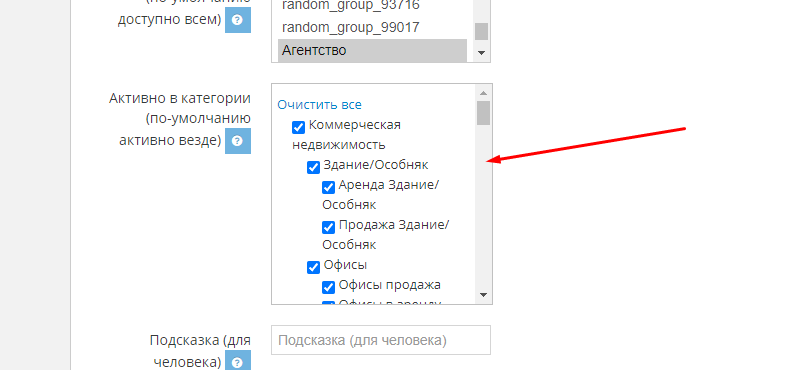Viewport: 807px width, 370px height.
Task: Uncheck the "Здание/Особняк" checkbox
Action: click(x=313, y=168)
